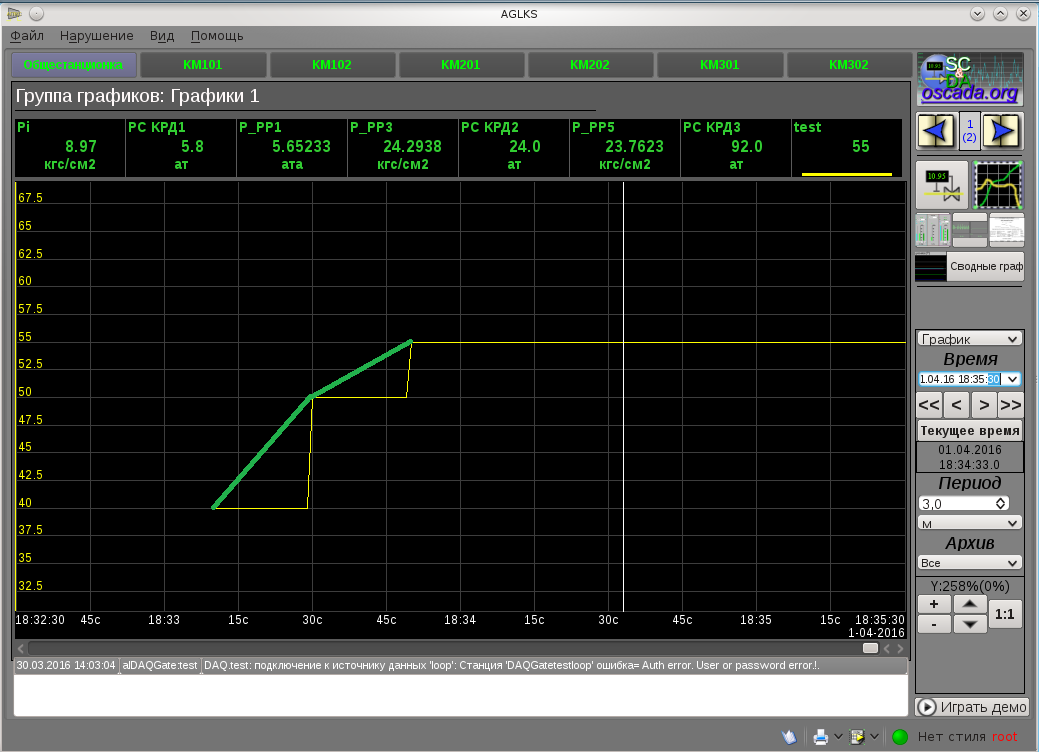Open the period units dropdown
This screenshot has height=752, width=1039.
(969, 523)
